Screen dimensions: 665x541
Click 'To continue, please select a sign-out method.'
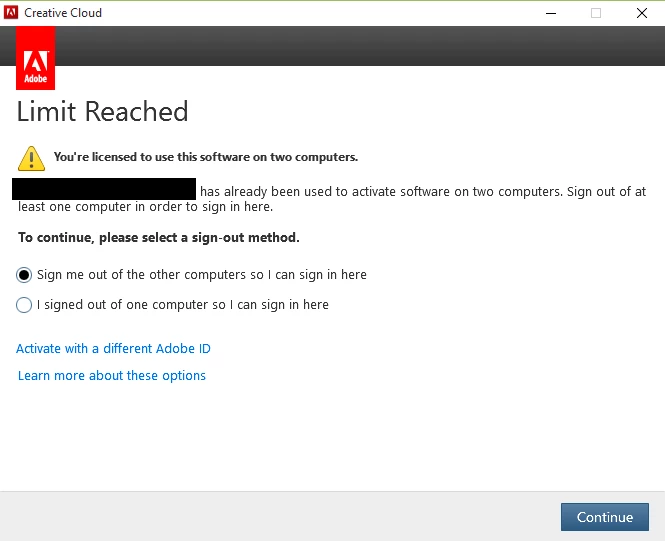pos(159,237)
